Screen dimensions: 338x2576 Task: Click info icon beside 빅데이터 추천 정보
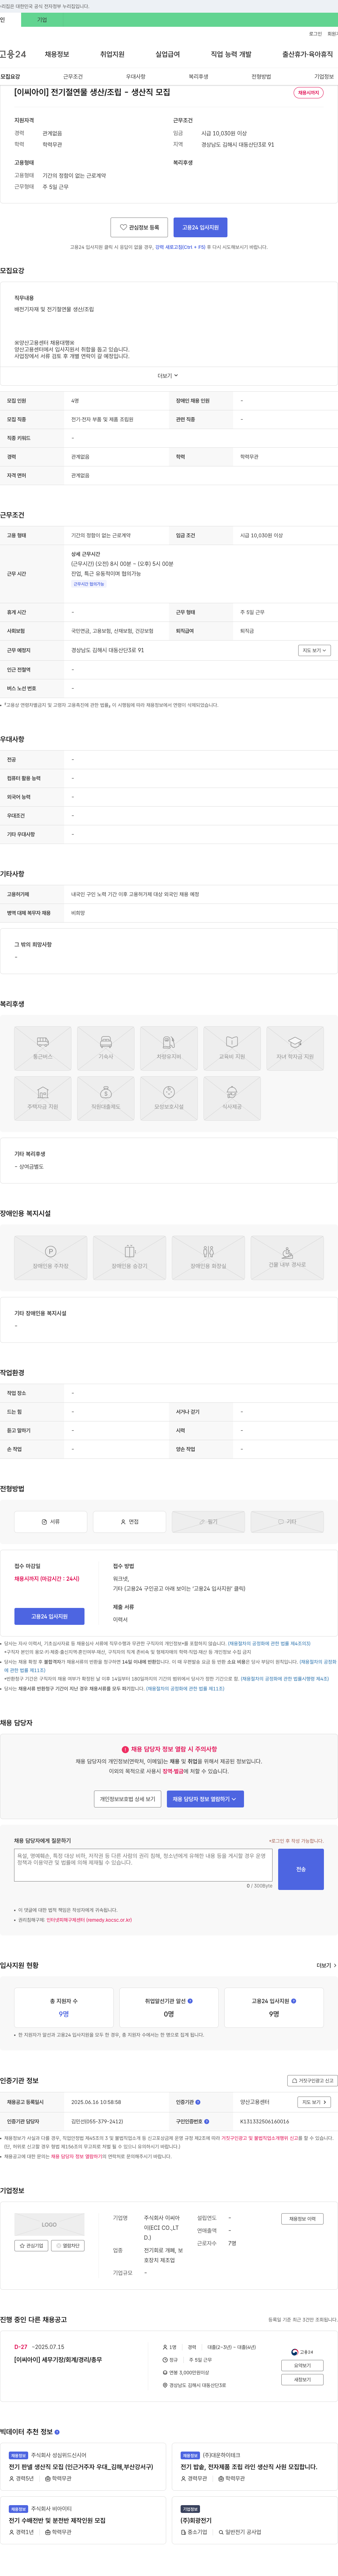[57, 2432]
